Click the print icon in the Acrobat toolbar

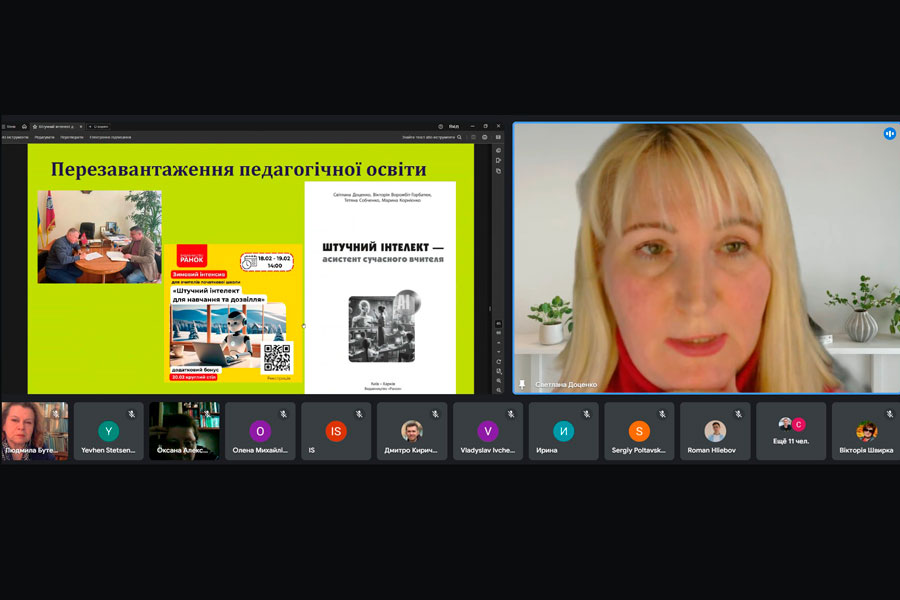pyautogui.click(x=484, y=137)
